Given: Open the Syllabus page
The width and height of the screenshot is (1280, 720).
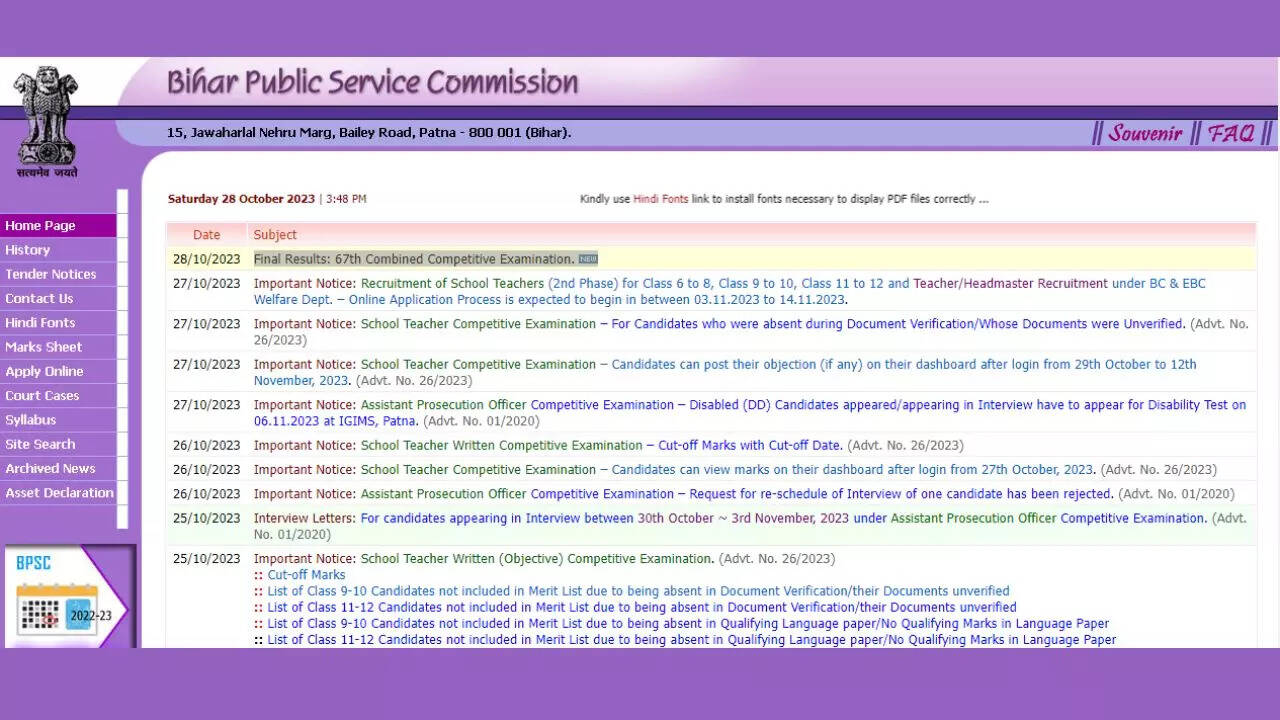Looking at the screenshot, I should coord(31,420).
